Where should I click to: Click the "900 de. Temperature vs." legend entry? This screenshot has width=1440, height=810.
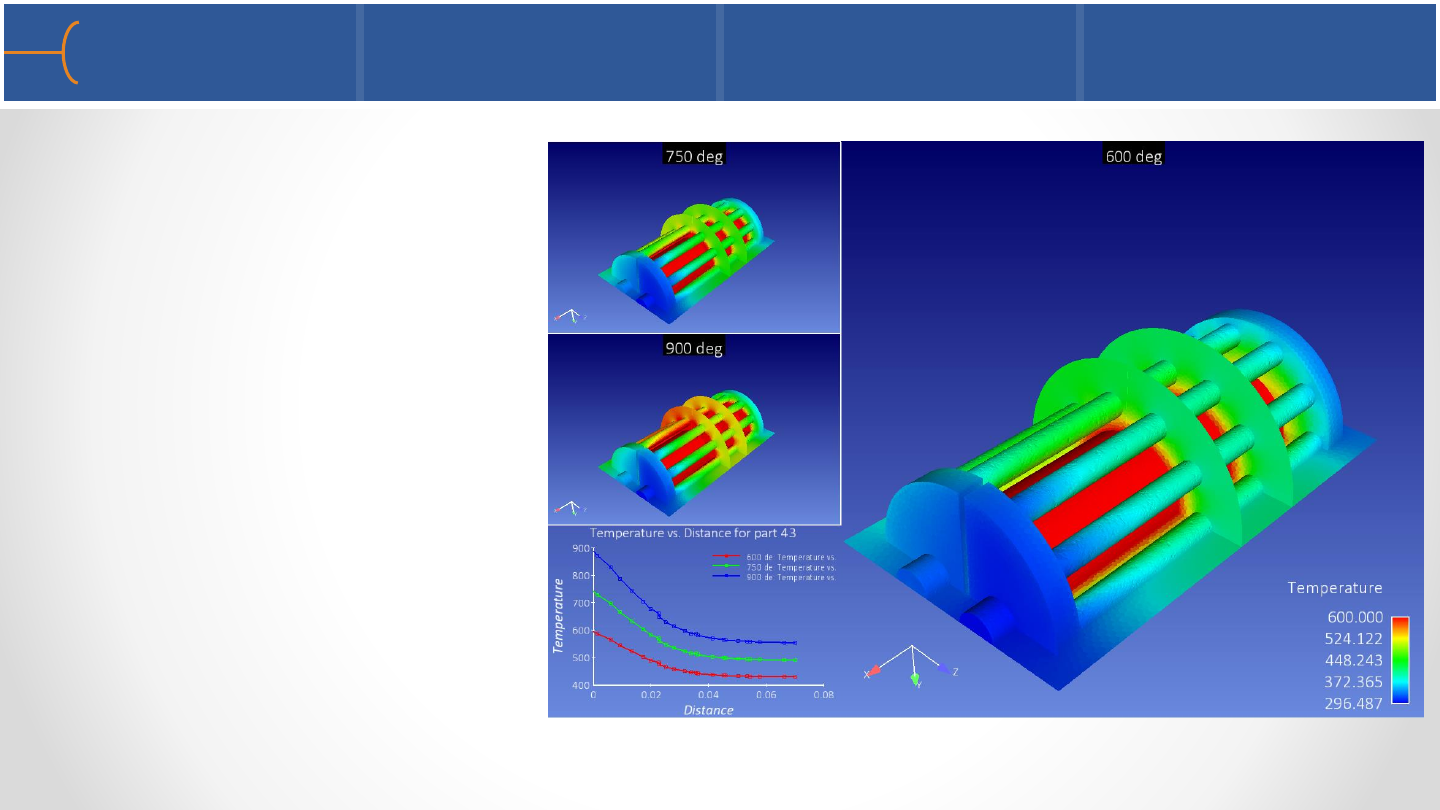(x=774, y=577)
